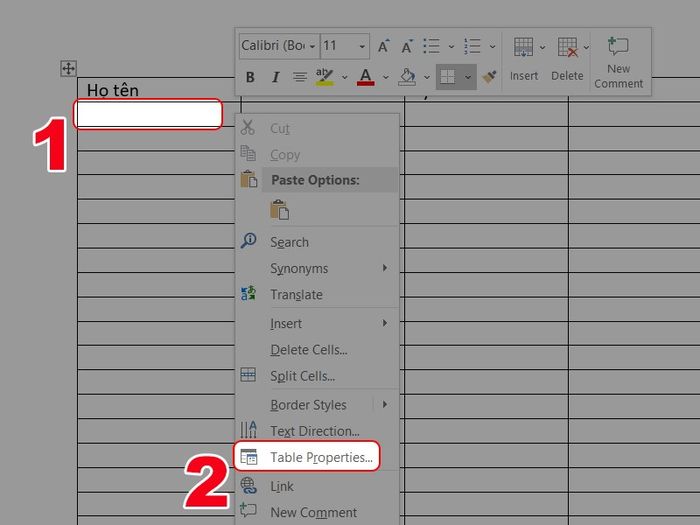Viewport: 700px width, 525px height.
Task: Apply the text highlight color pen
Action: pyautogui.click(x=325, y=77)
